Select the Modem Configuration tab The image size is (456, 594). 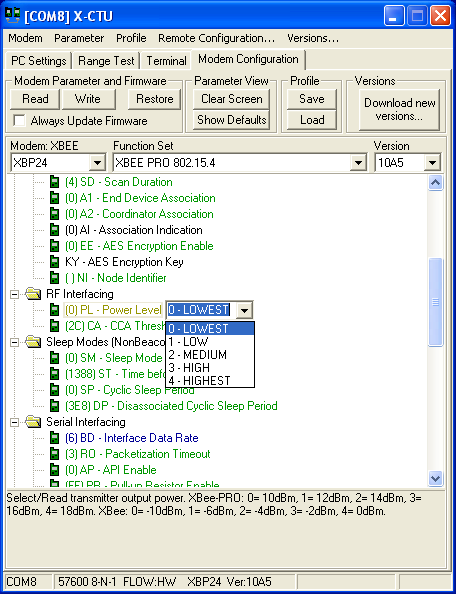[248, 59]
